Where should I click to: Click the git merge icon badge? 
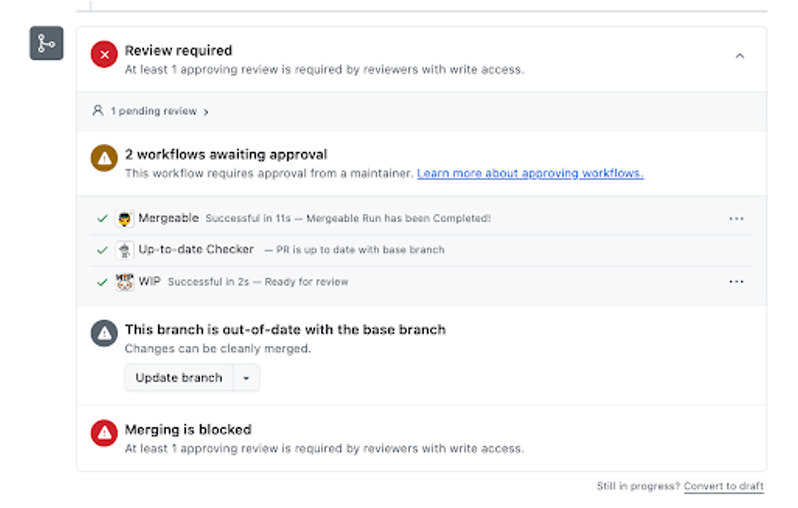[x=46, y=43]
